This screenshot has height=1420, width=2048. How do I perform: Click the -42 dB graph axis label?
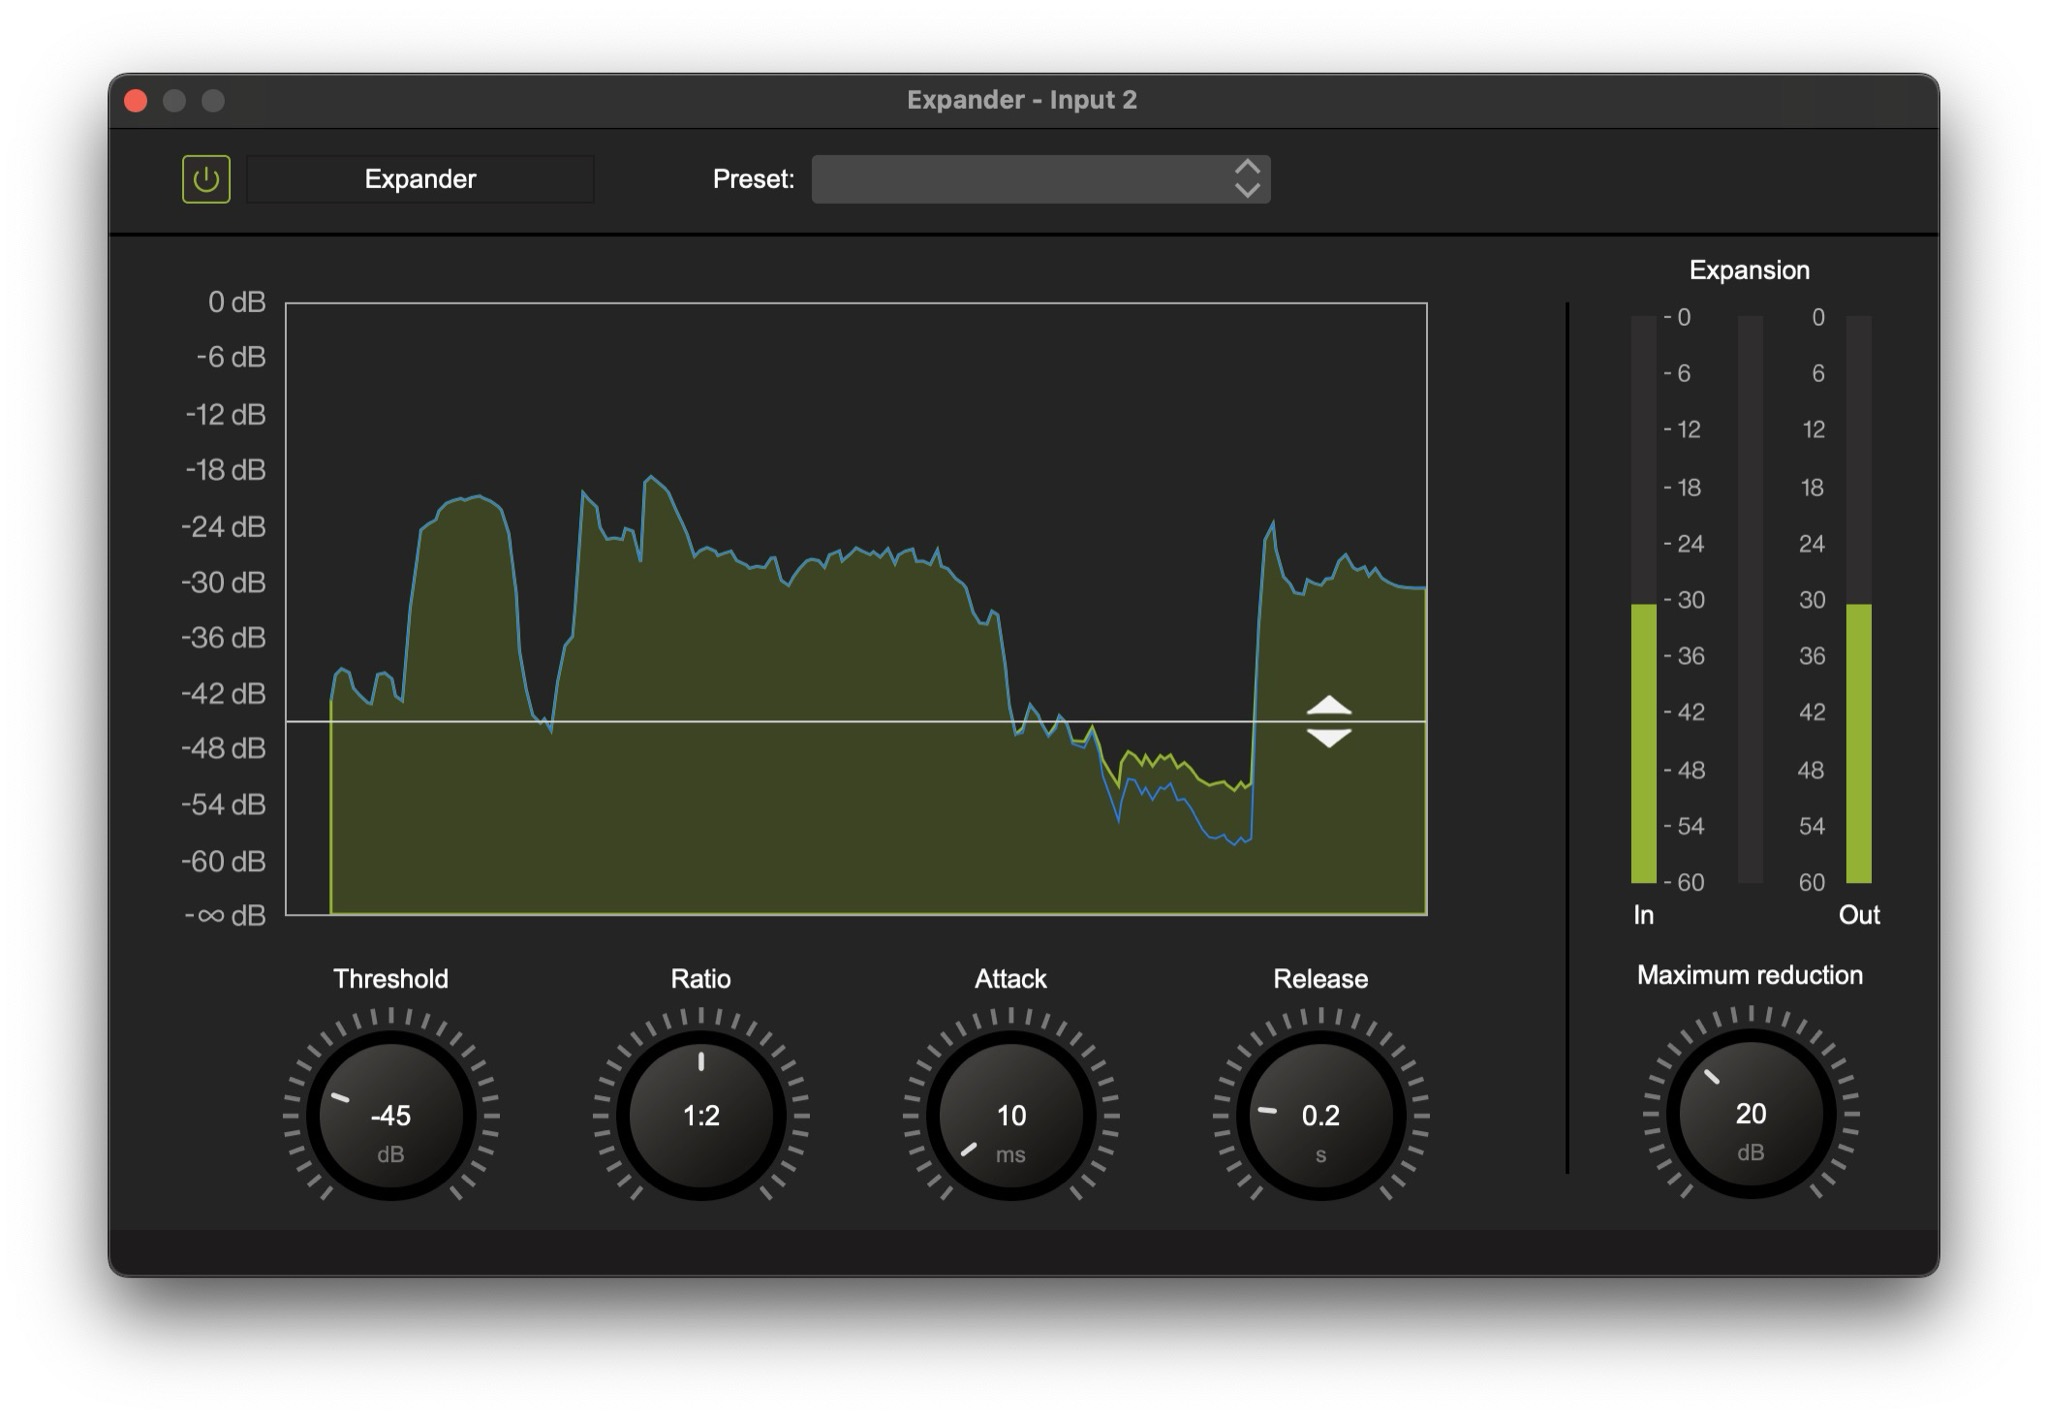(224, 693)
